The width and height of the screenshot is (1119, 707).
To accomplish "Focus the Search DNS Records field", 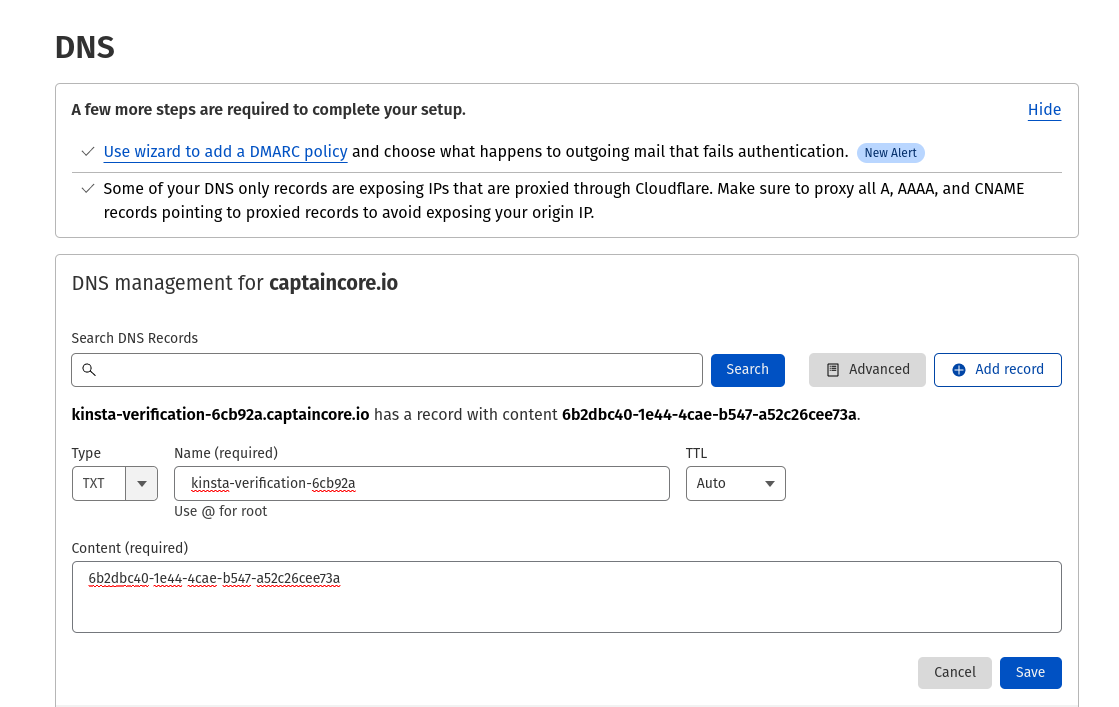I will click(x=387, y=370).
